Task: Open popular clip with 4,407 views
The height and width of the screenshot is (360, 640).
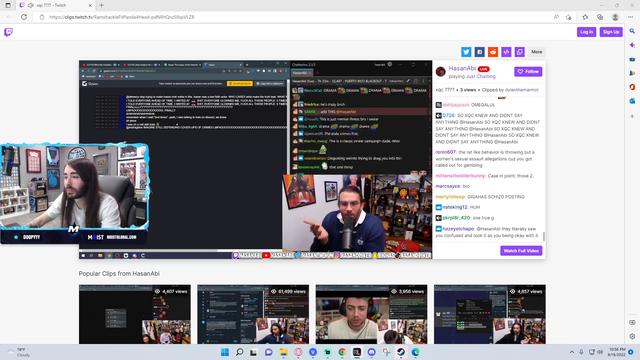Action: click(x=135, y=314)
